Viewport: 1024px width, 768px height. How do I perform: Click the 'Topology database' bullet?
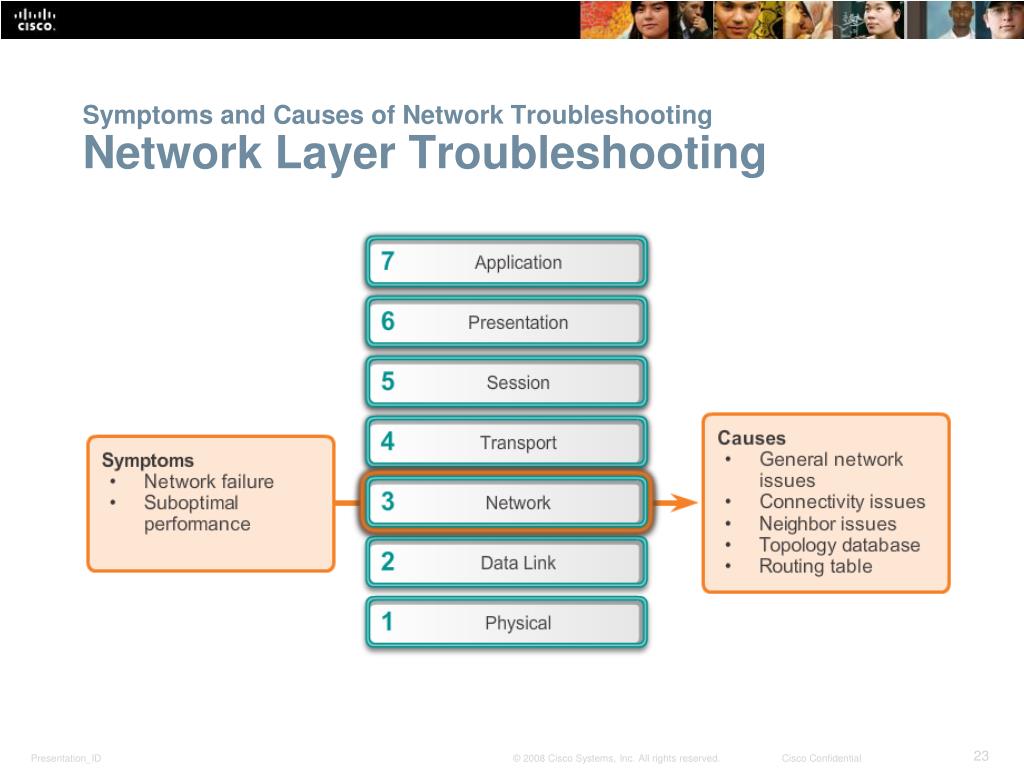click(x=839, y=545)
